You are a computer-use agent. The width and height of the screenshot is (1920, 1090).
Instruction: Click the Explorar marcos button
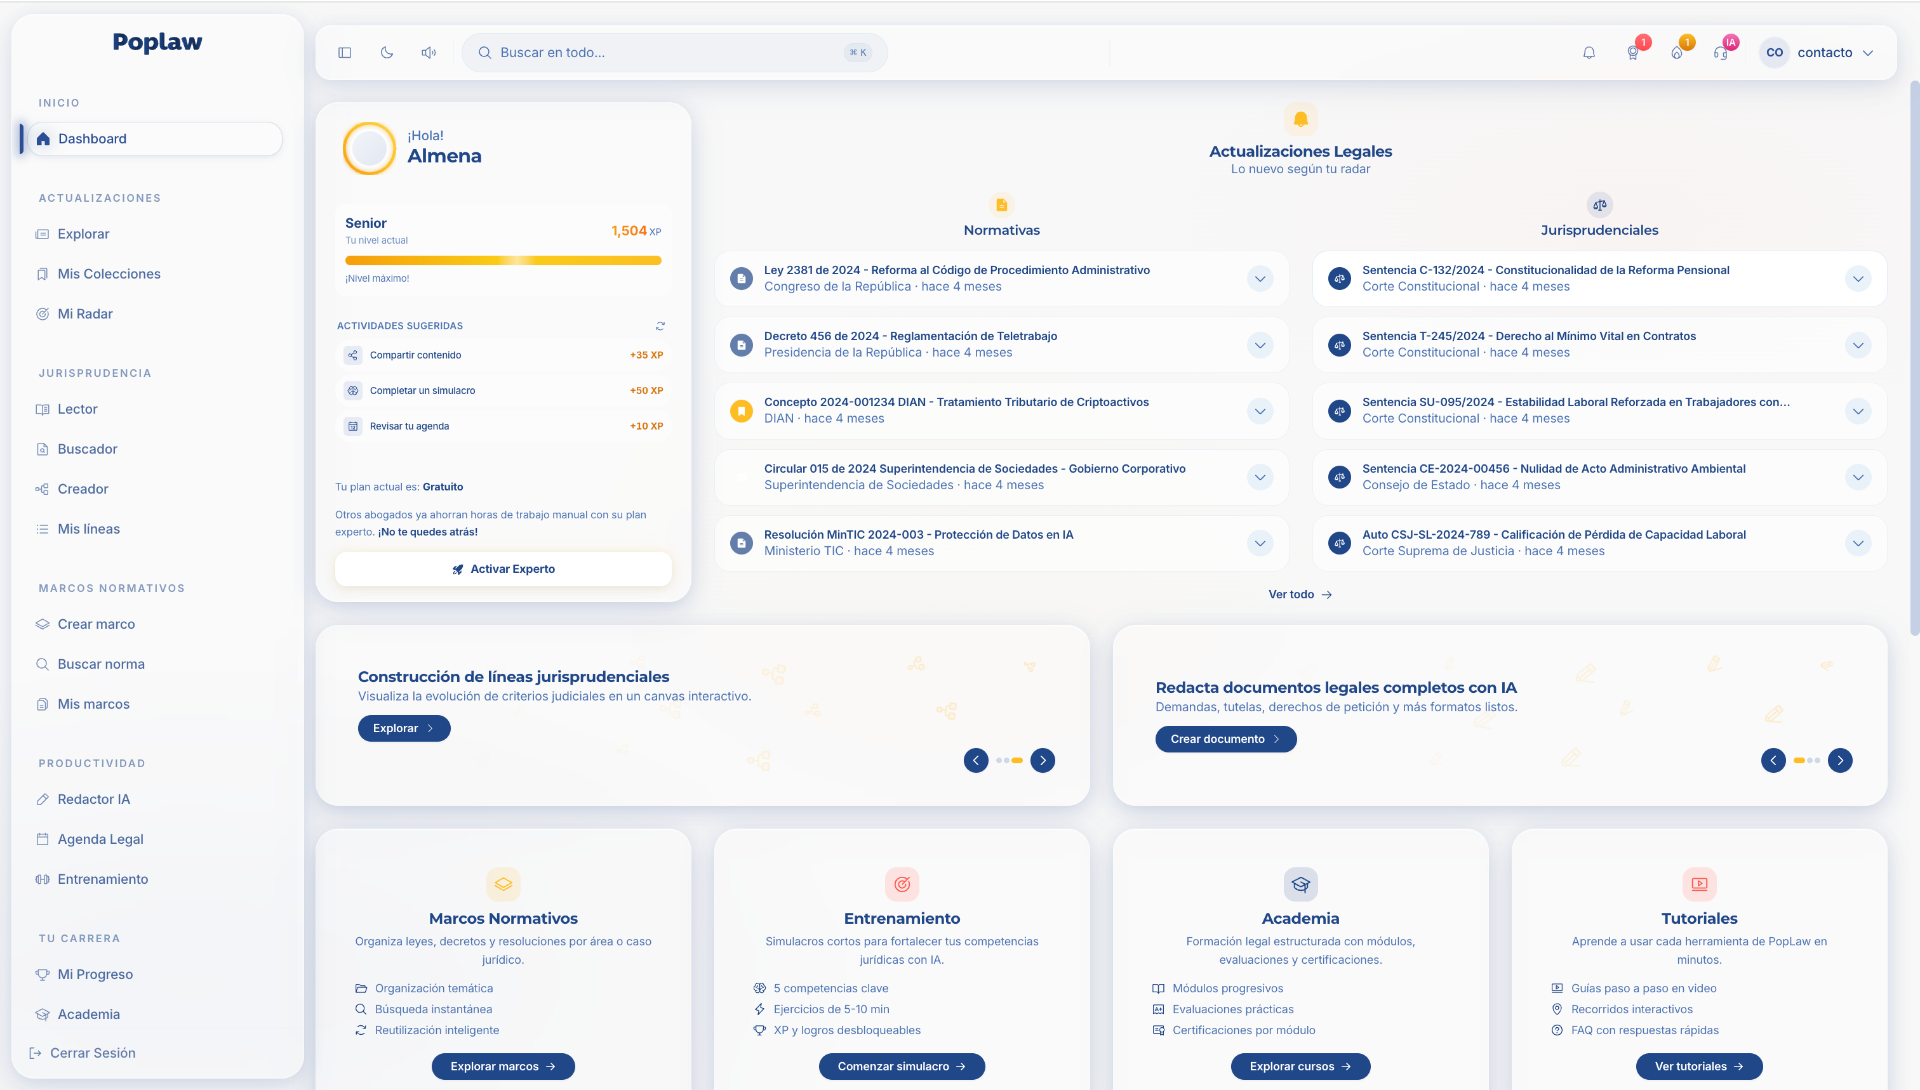[x=503, y=1066]
